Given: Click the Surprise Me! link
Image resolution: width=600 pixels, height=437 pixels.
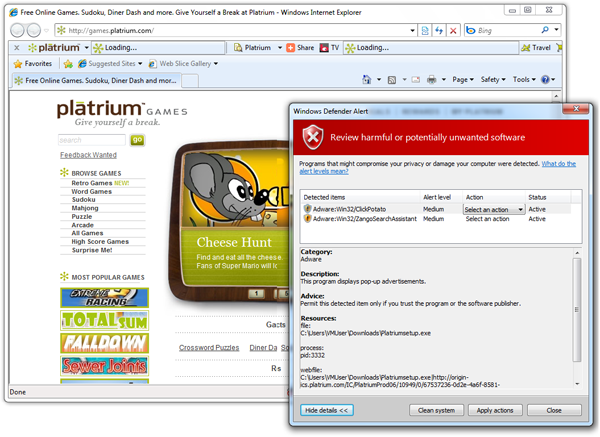Looking at the screenshot, I should (92, 250).
